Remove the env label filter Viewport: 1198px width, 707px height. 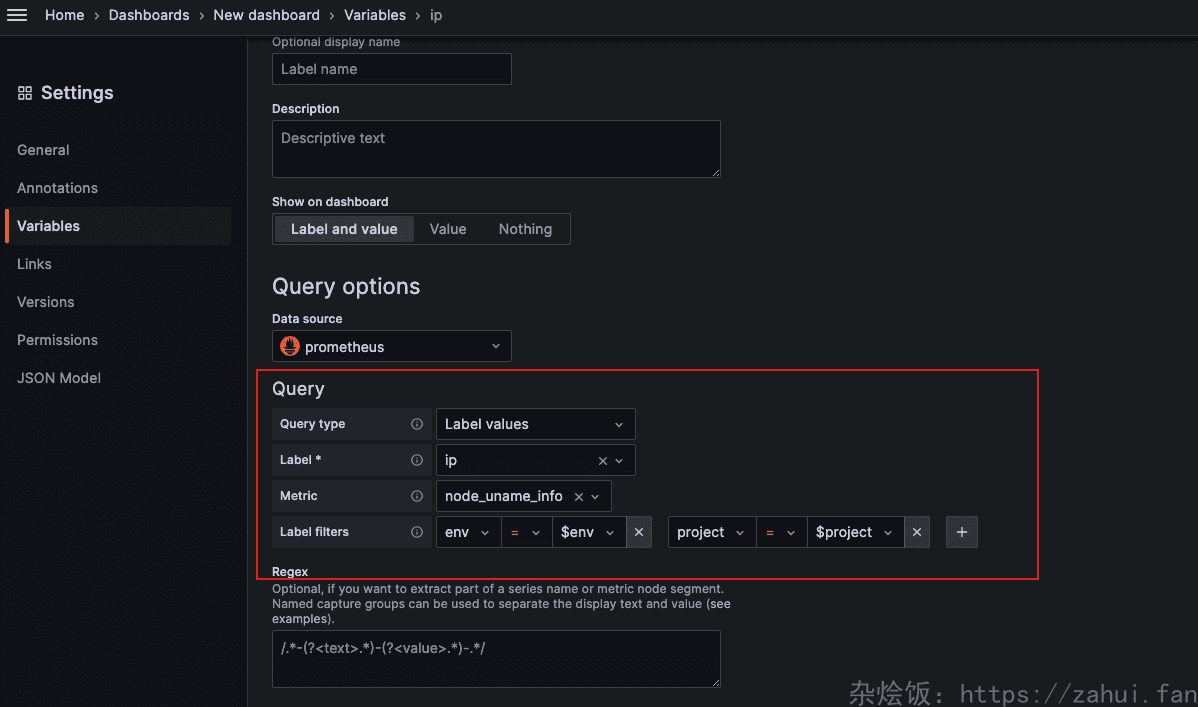tap(639, 532)
